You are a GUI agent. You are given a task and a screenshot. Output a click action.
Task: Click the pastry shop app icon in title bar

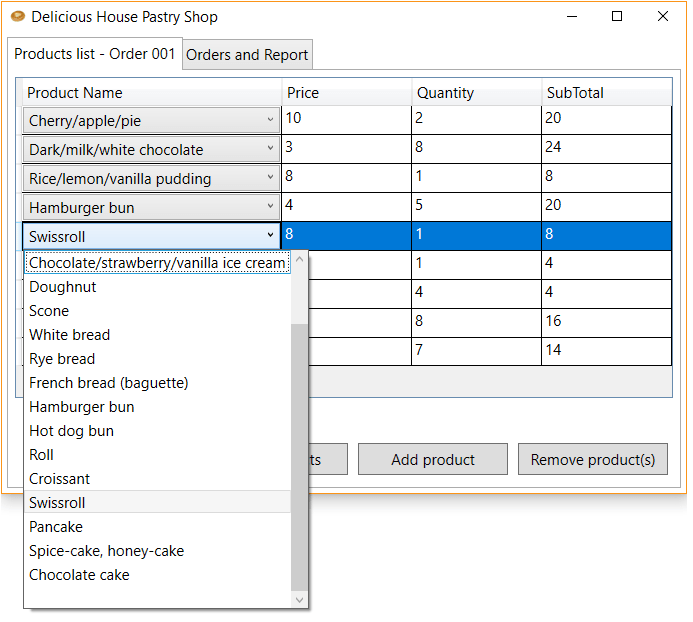(x=17, y=17)
